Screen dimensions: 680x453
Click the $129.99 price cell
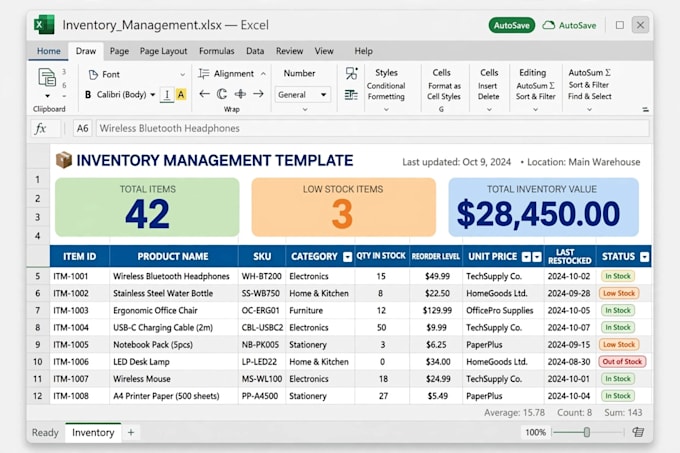click(x=436, y=310)
